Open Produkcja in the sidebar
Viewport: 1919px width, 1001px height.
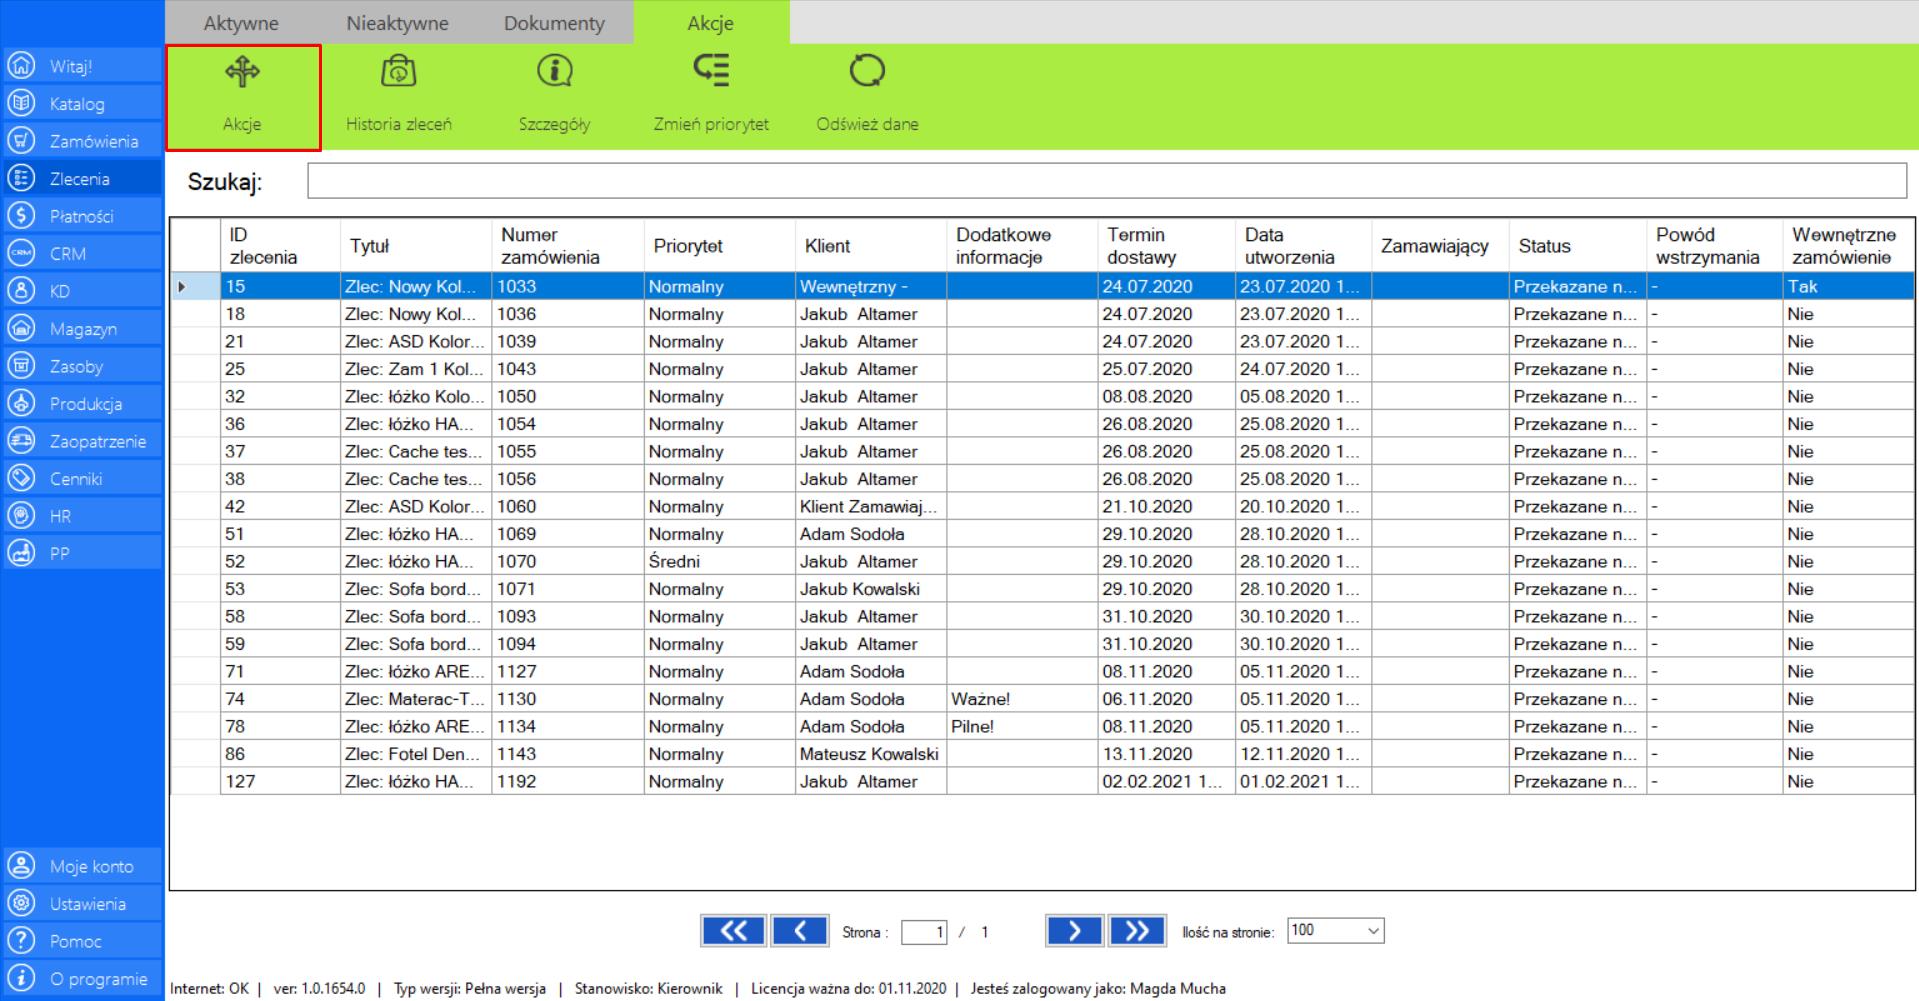81,404
